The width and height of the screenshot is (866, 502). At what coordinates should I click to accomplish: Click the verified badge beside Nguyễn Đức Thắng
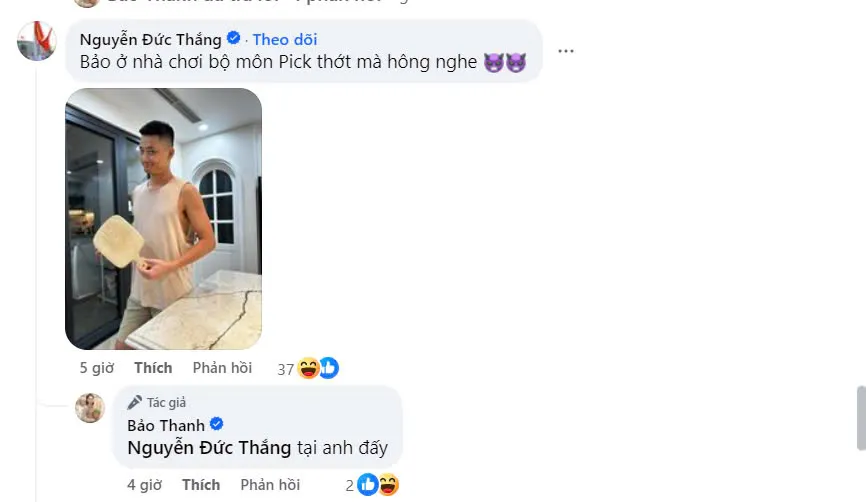pyautogui.click(x=233, y=39)
